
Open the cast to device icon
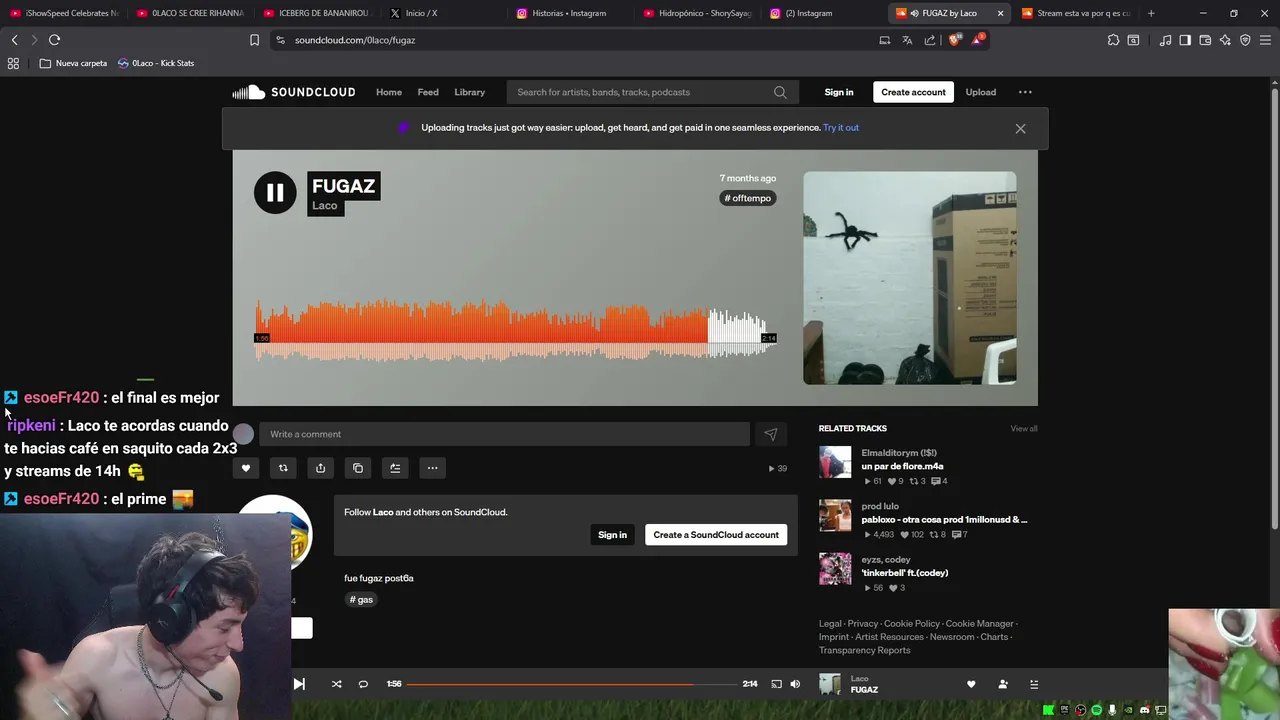(776, 684)
